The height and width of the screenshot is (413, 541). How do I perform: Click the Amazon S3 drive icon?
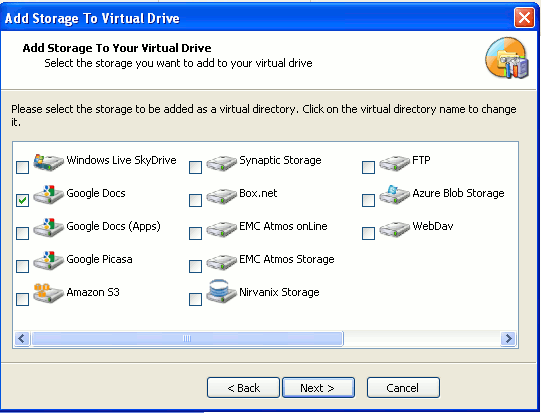click(48, 293)
